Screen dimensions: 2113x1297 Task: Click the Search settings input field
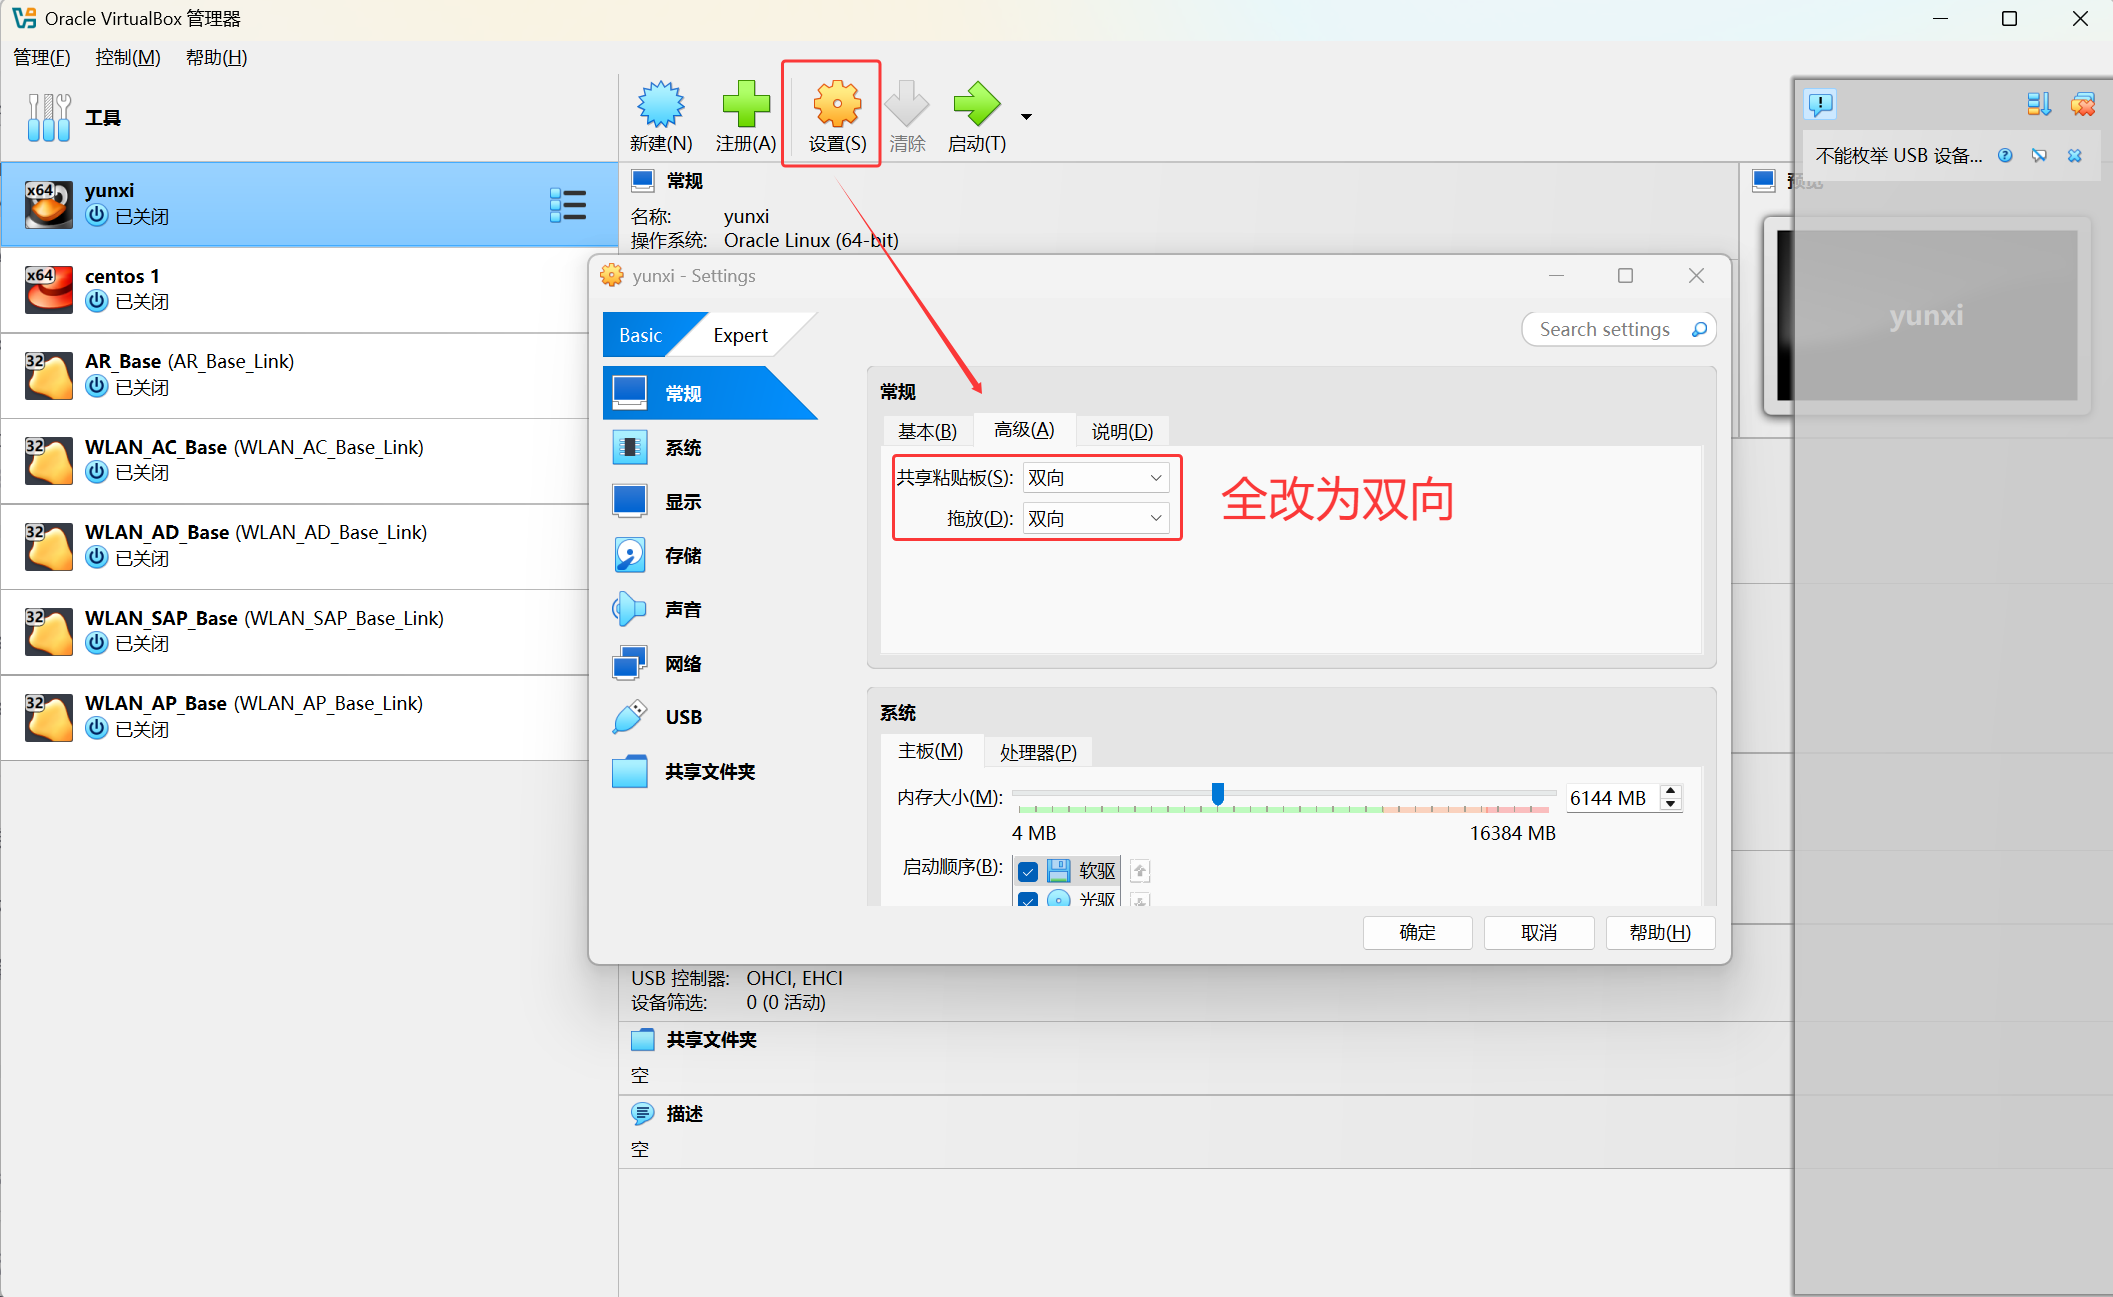coord(1619,329)
